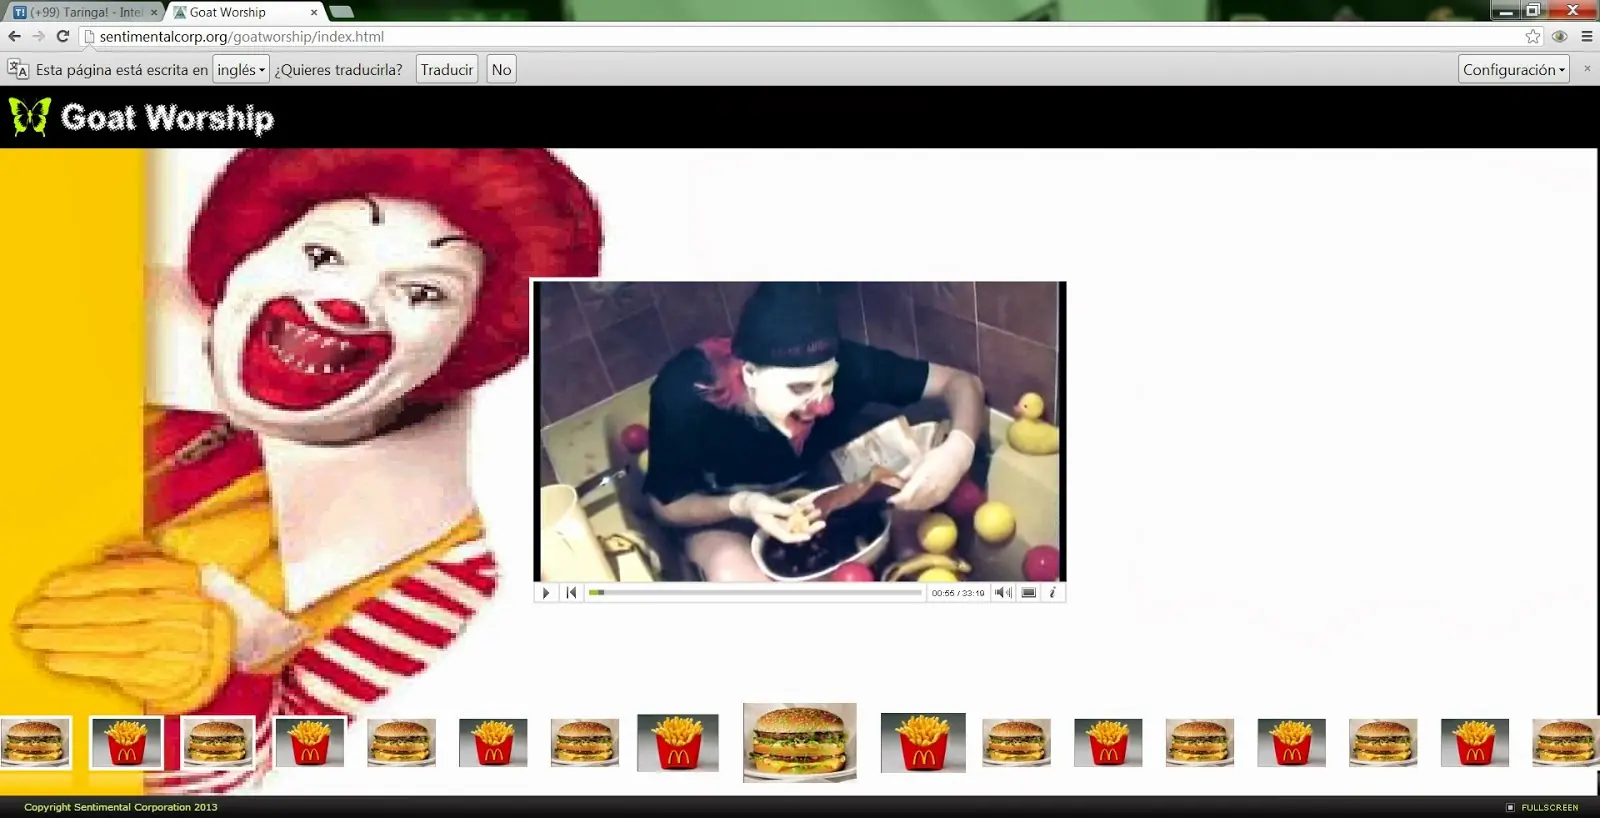This screenshot has height=818, width=1600.
Task: Close the Goat Worship tab
Action: tap(314, 12)
